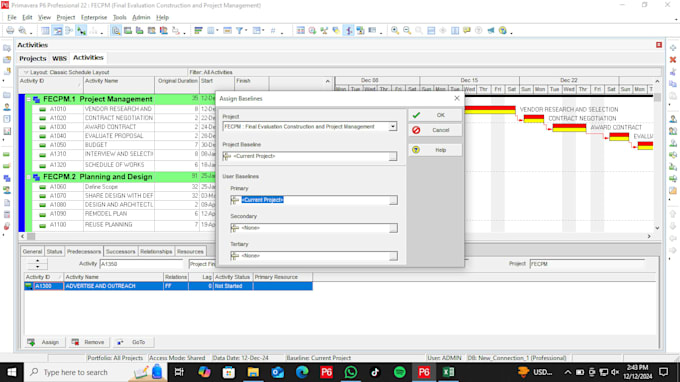Click the Zoom In magnifier icon
680x382 pixels.
(395, 30)
